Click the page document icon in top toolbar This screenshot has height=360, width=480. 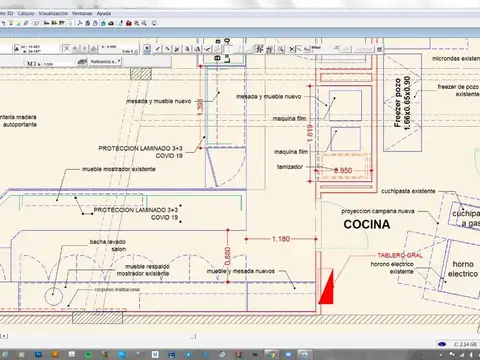click(37, 23)
